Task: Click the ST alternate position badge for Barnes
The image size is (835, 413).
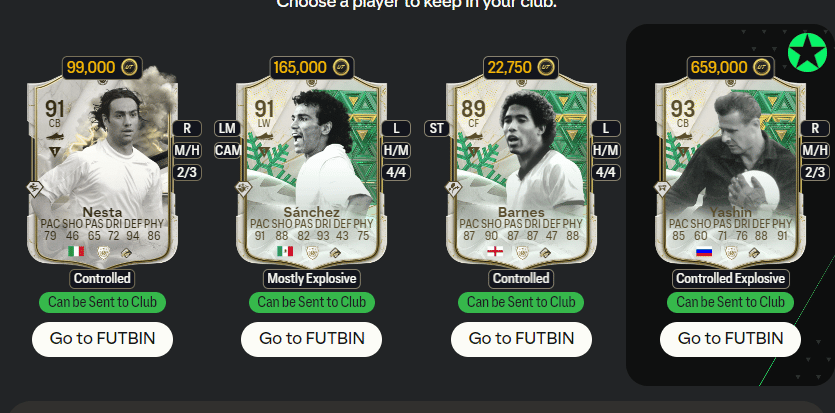Action: (x=435, y=128)
